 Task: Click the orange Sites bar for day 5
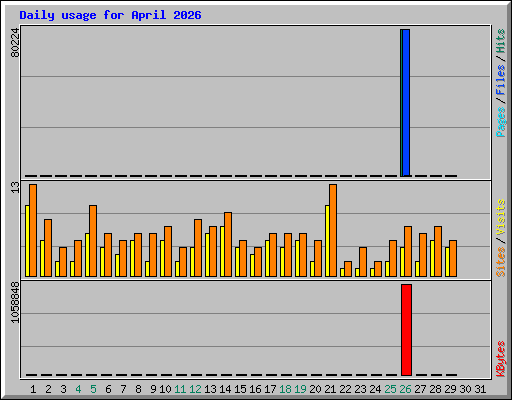(93, 241)
